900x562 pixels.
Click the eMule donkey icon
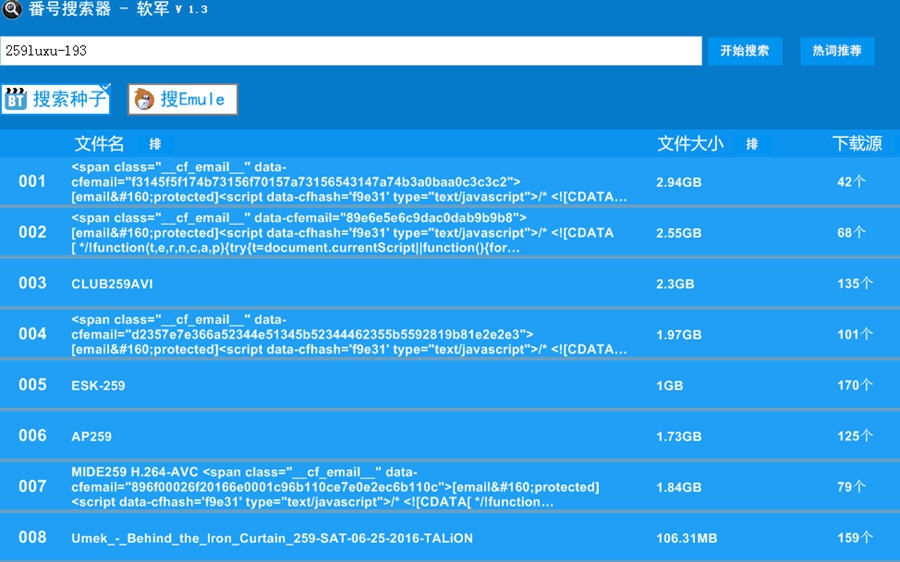pyautogui.click(x=145, y=99)
